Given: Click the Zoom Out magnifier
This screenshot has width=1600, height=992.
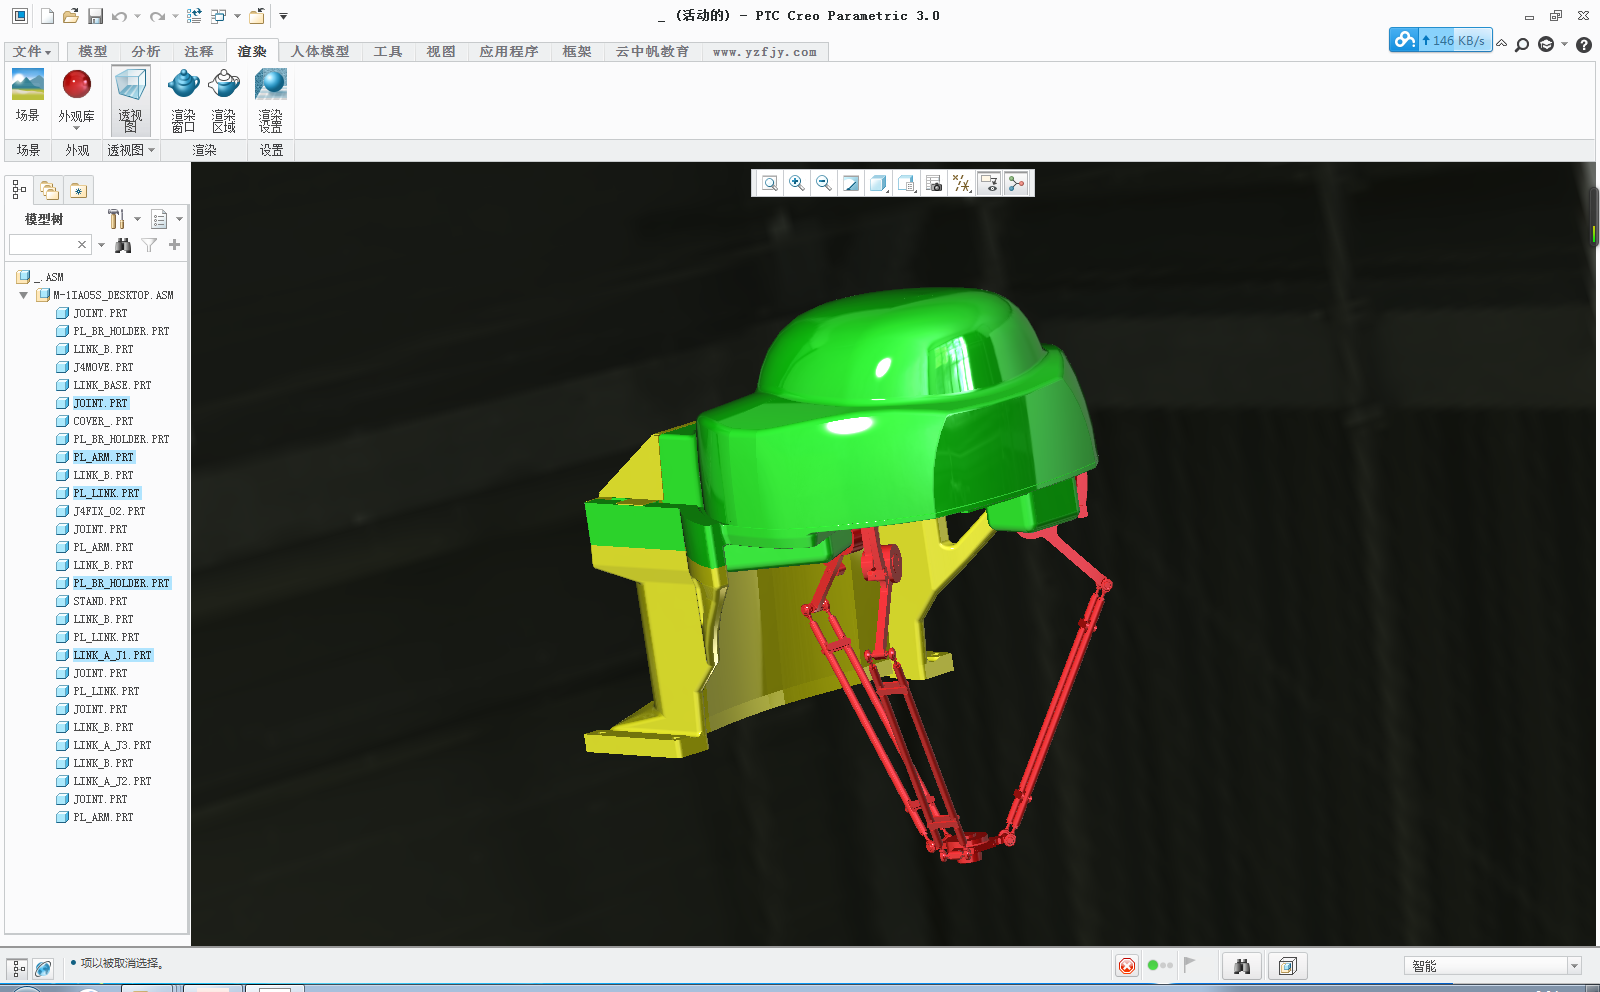Looking at the screenshot, I should point(824,183).
